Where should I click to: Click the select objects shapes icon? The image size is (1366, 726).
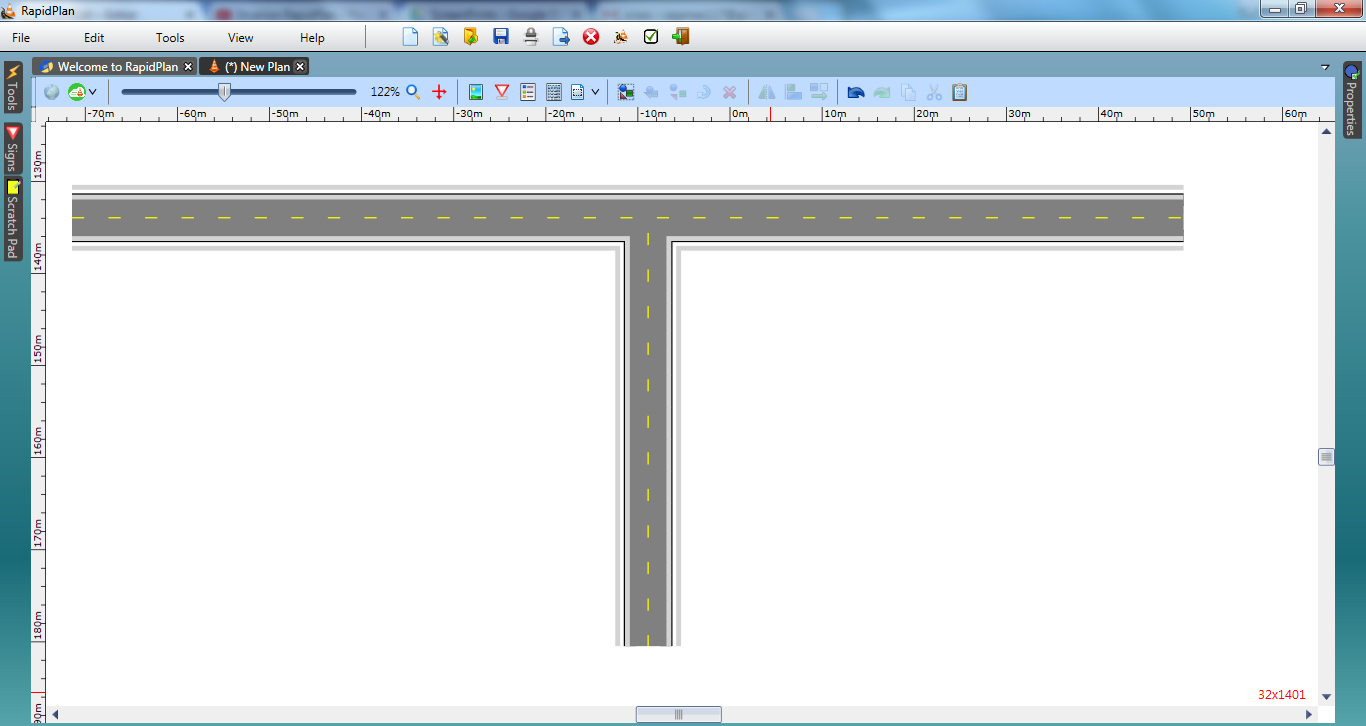pos(626,92)
